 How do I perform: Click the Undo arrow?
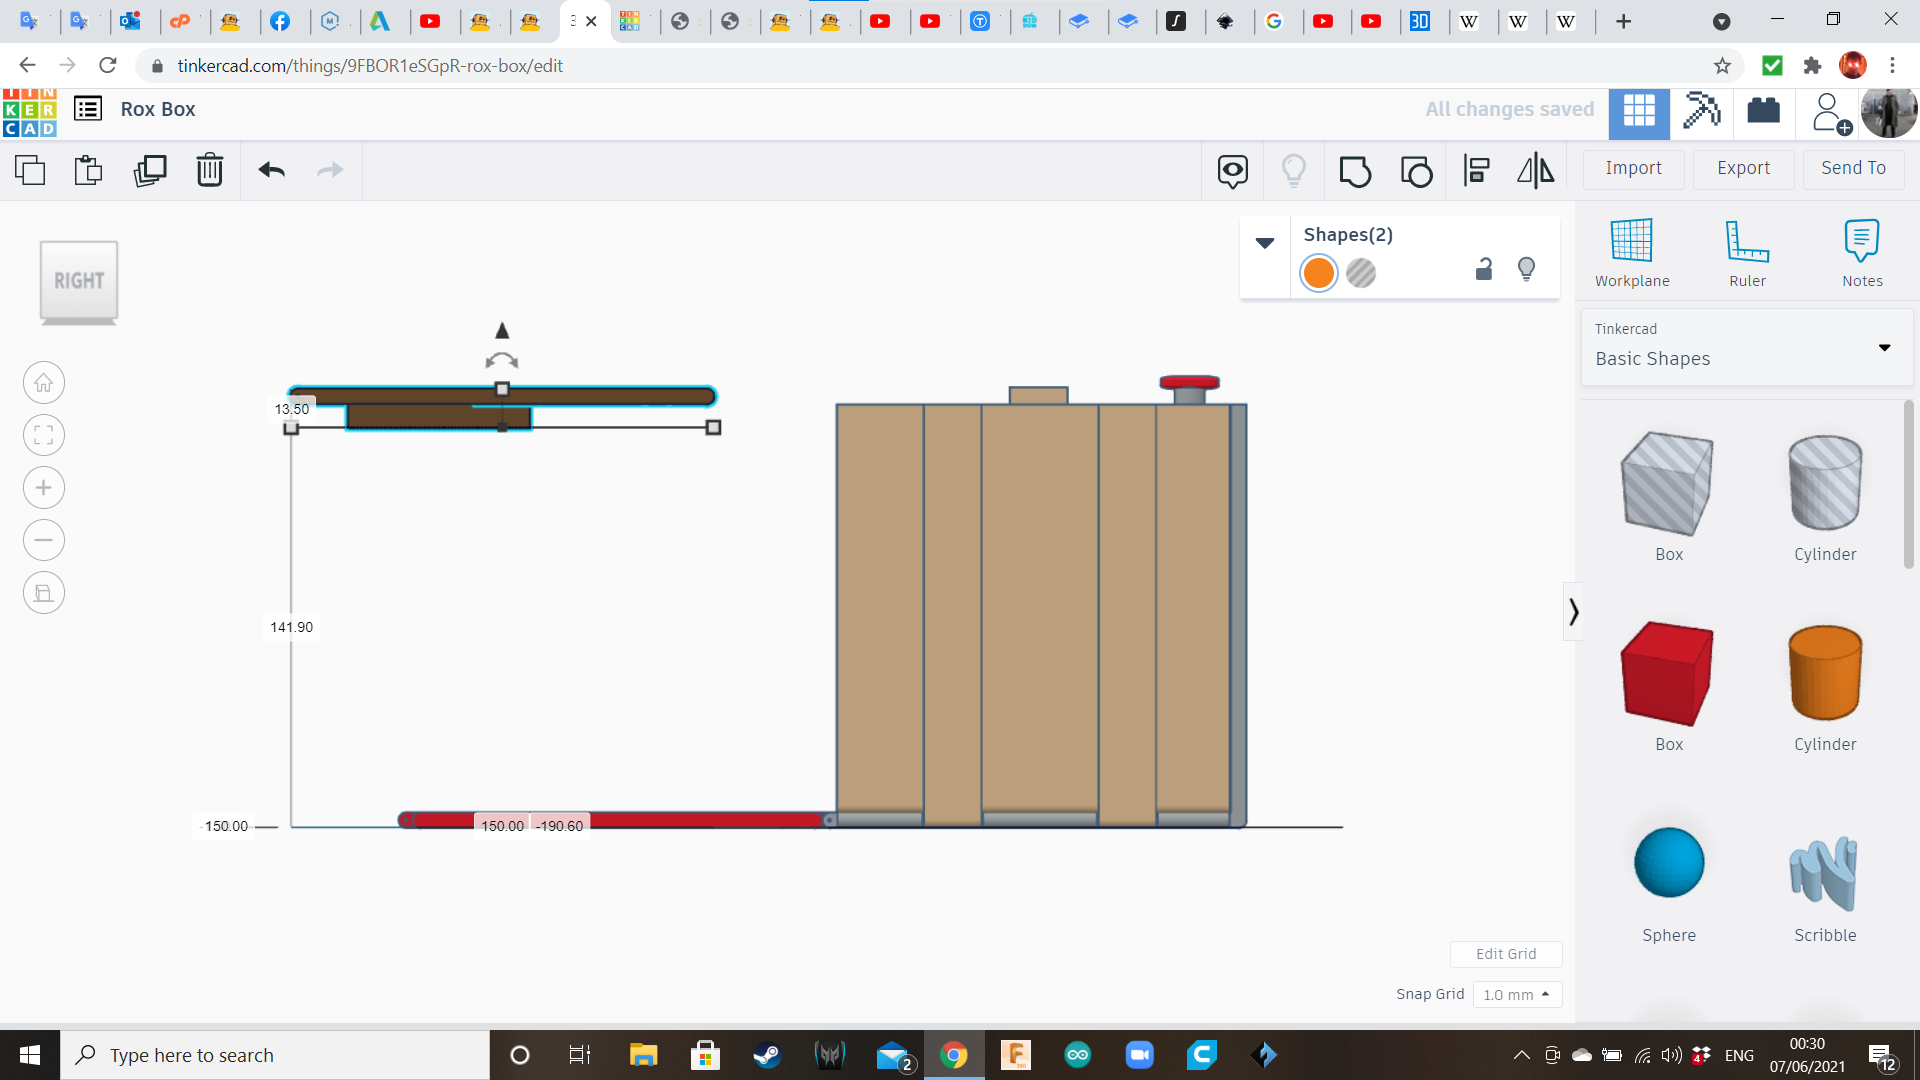click(272, 171)
